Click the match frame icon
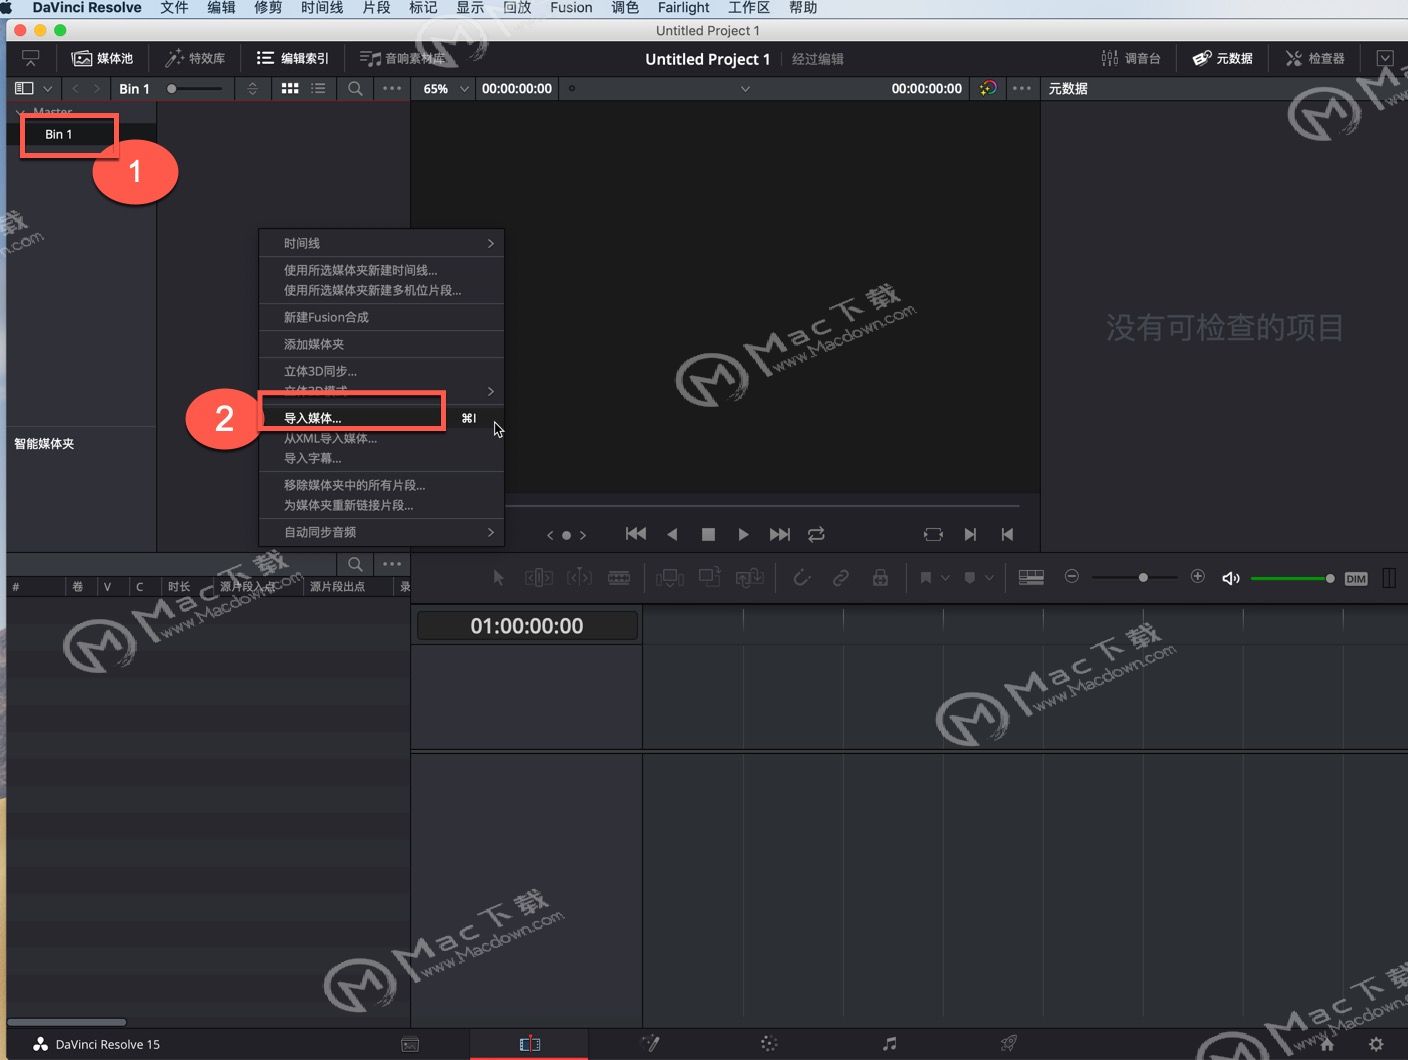Screen dimensions: 1408x1060 (x=933, y=534)
